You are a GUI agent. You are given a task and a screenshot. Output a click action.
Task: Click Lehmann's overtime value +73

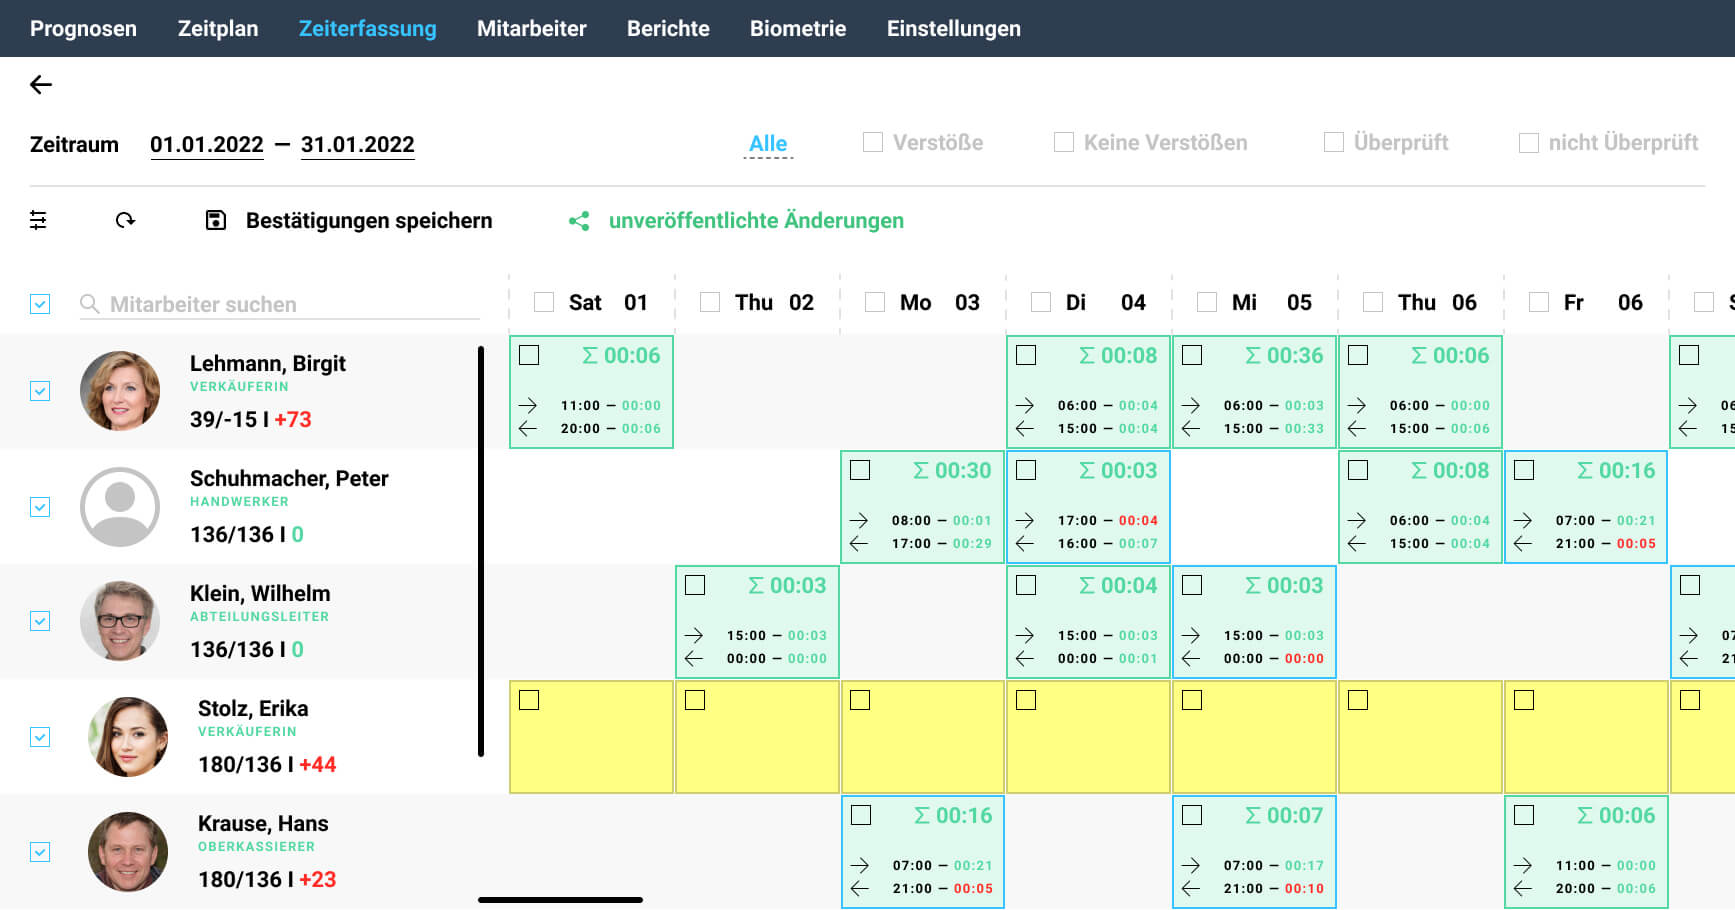(293, 419)
